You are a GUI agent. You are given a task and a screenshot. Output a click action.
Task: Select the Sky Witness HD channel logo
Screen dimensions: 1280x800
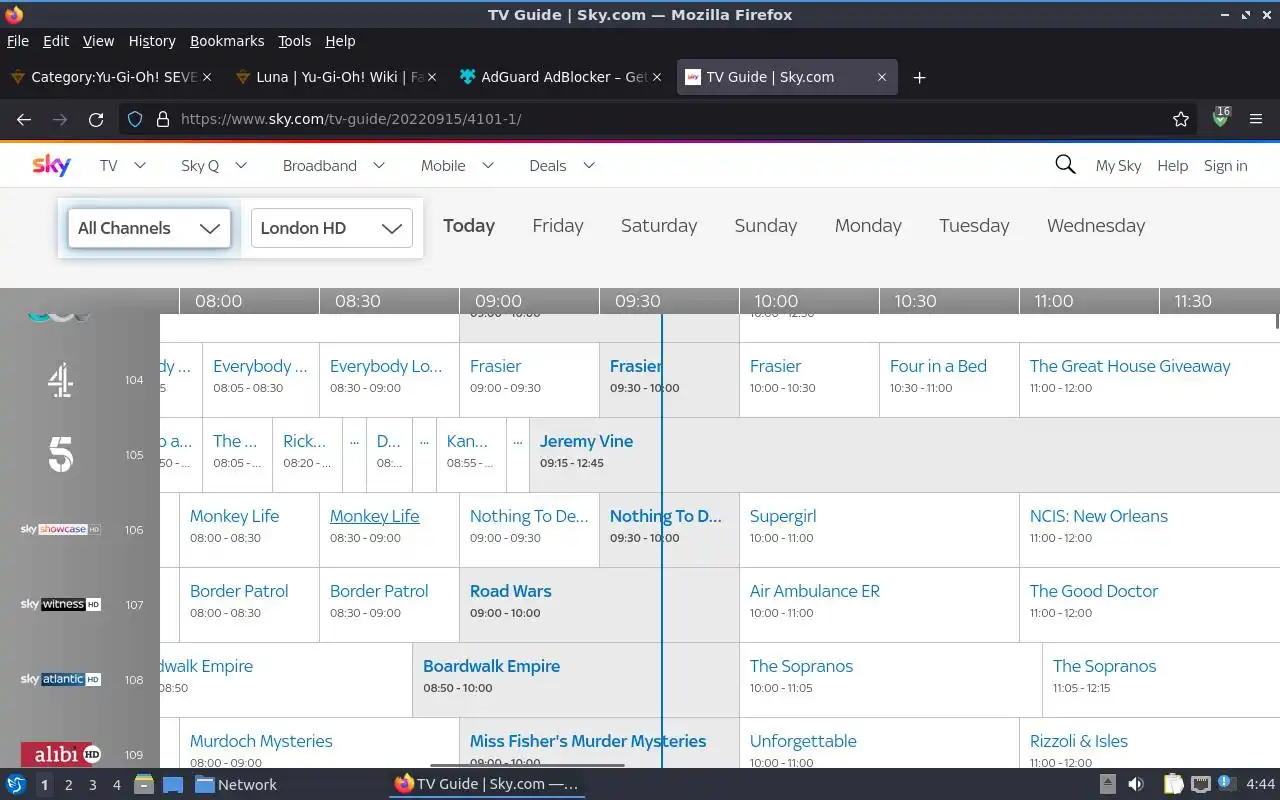(60, 605)
